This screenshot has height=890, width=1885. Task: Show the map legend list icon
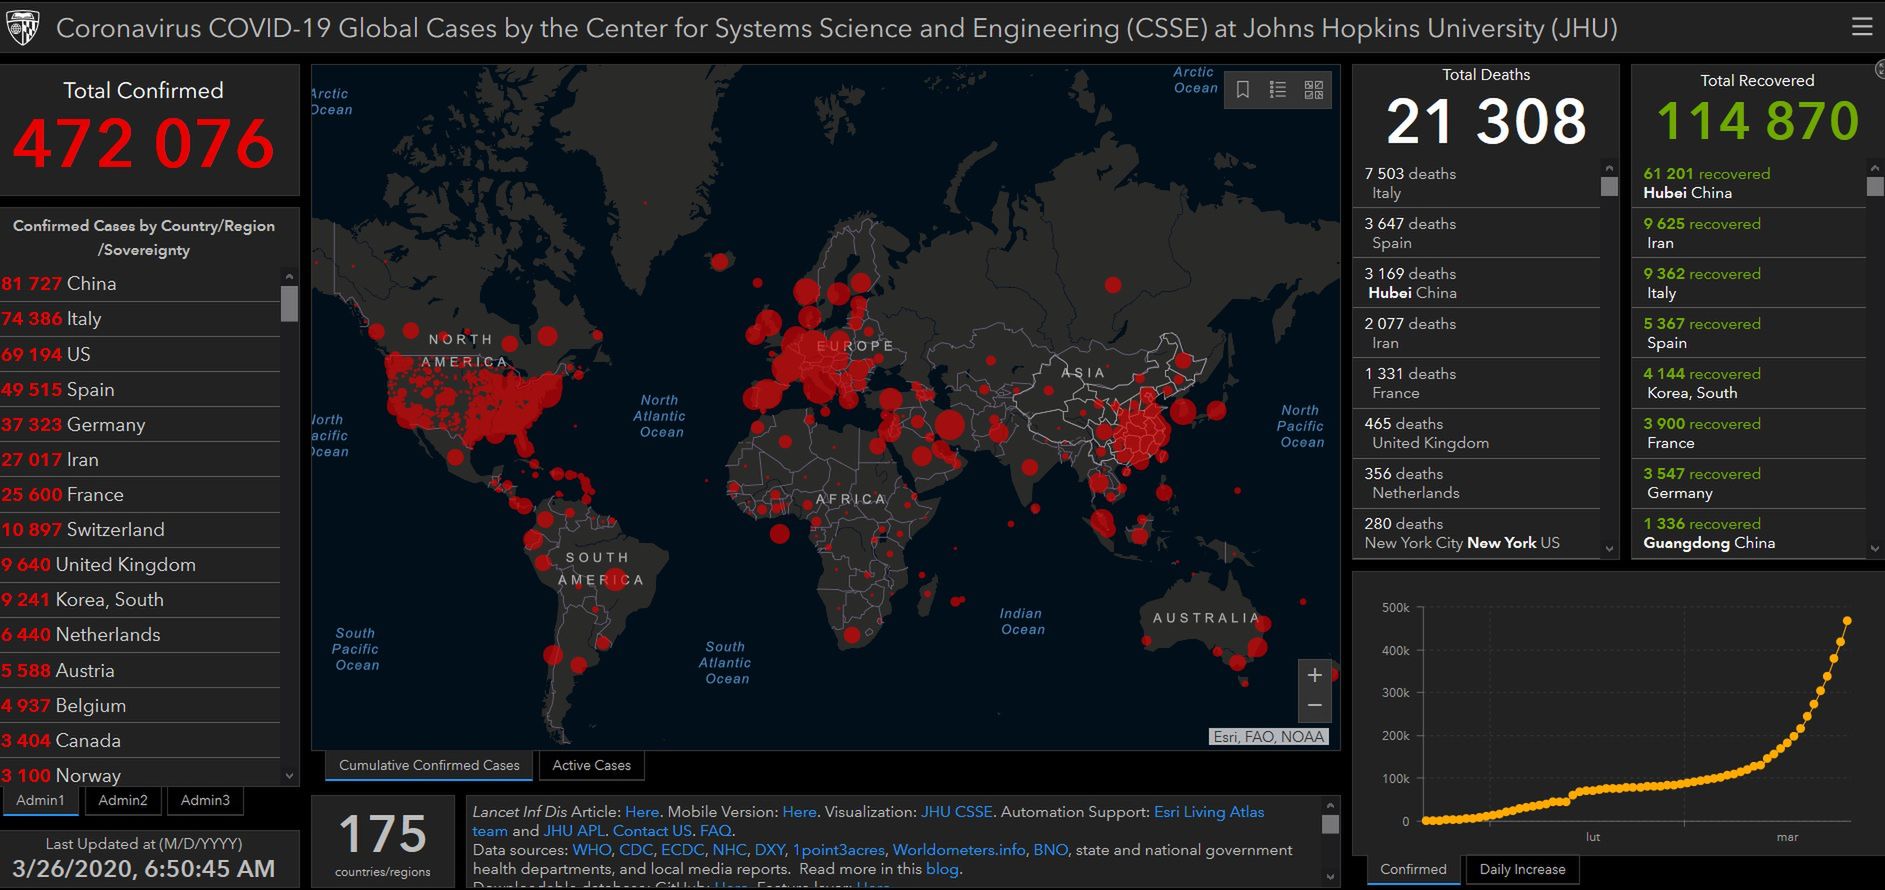coord(1278,90)
